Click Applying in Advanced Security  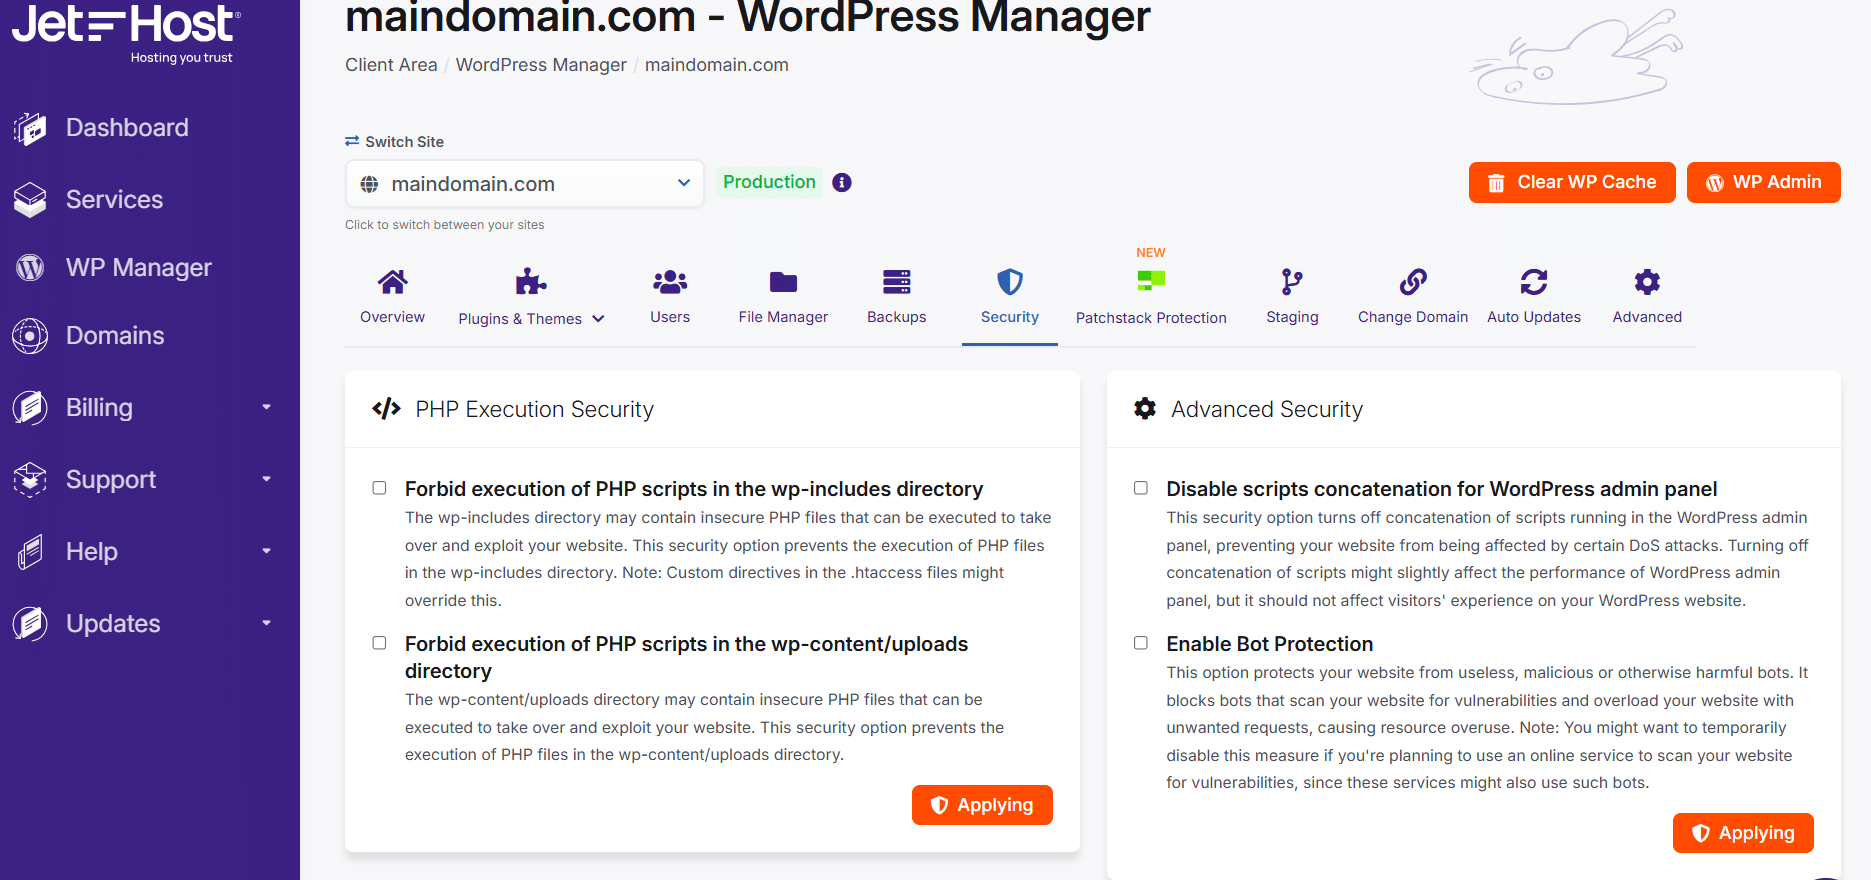1743,833
